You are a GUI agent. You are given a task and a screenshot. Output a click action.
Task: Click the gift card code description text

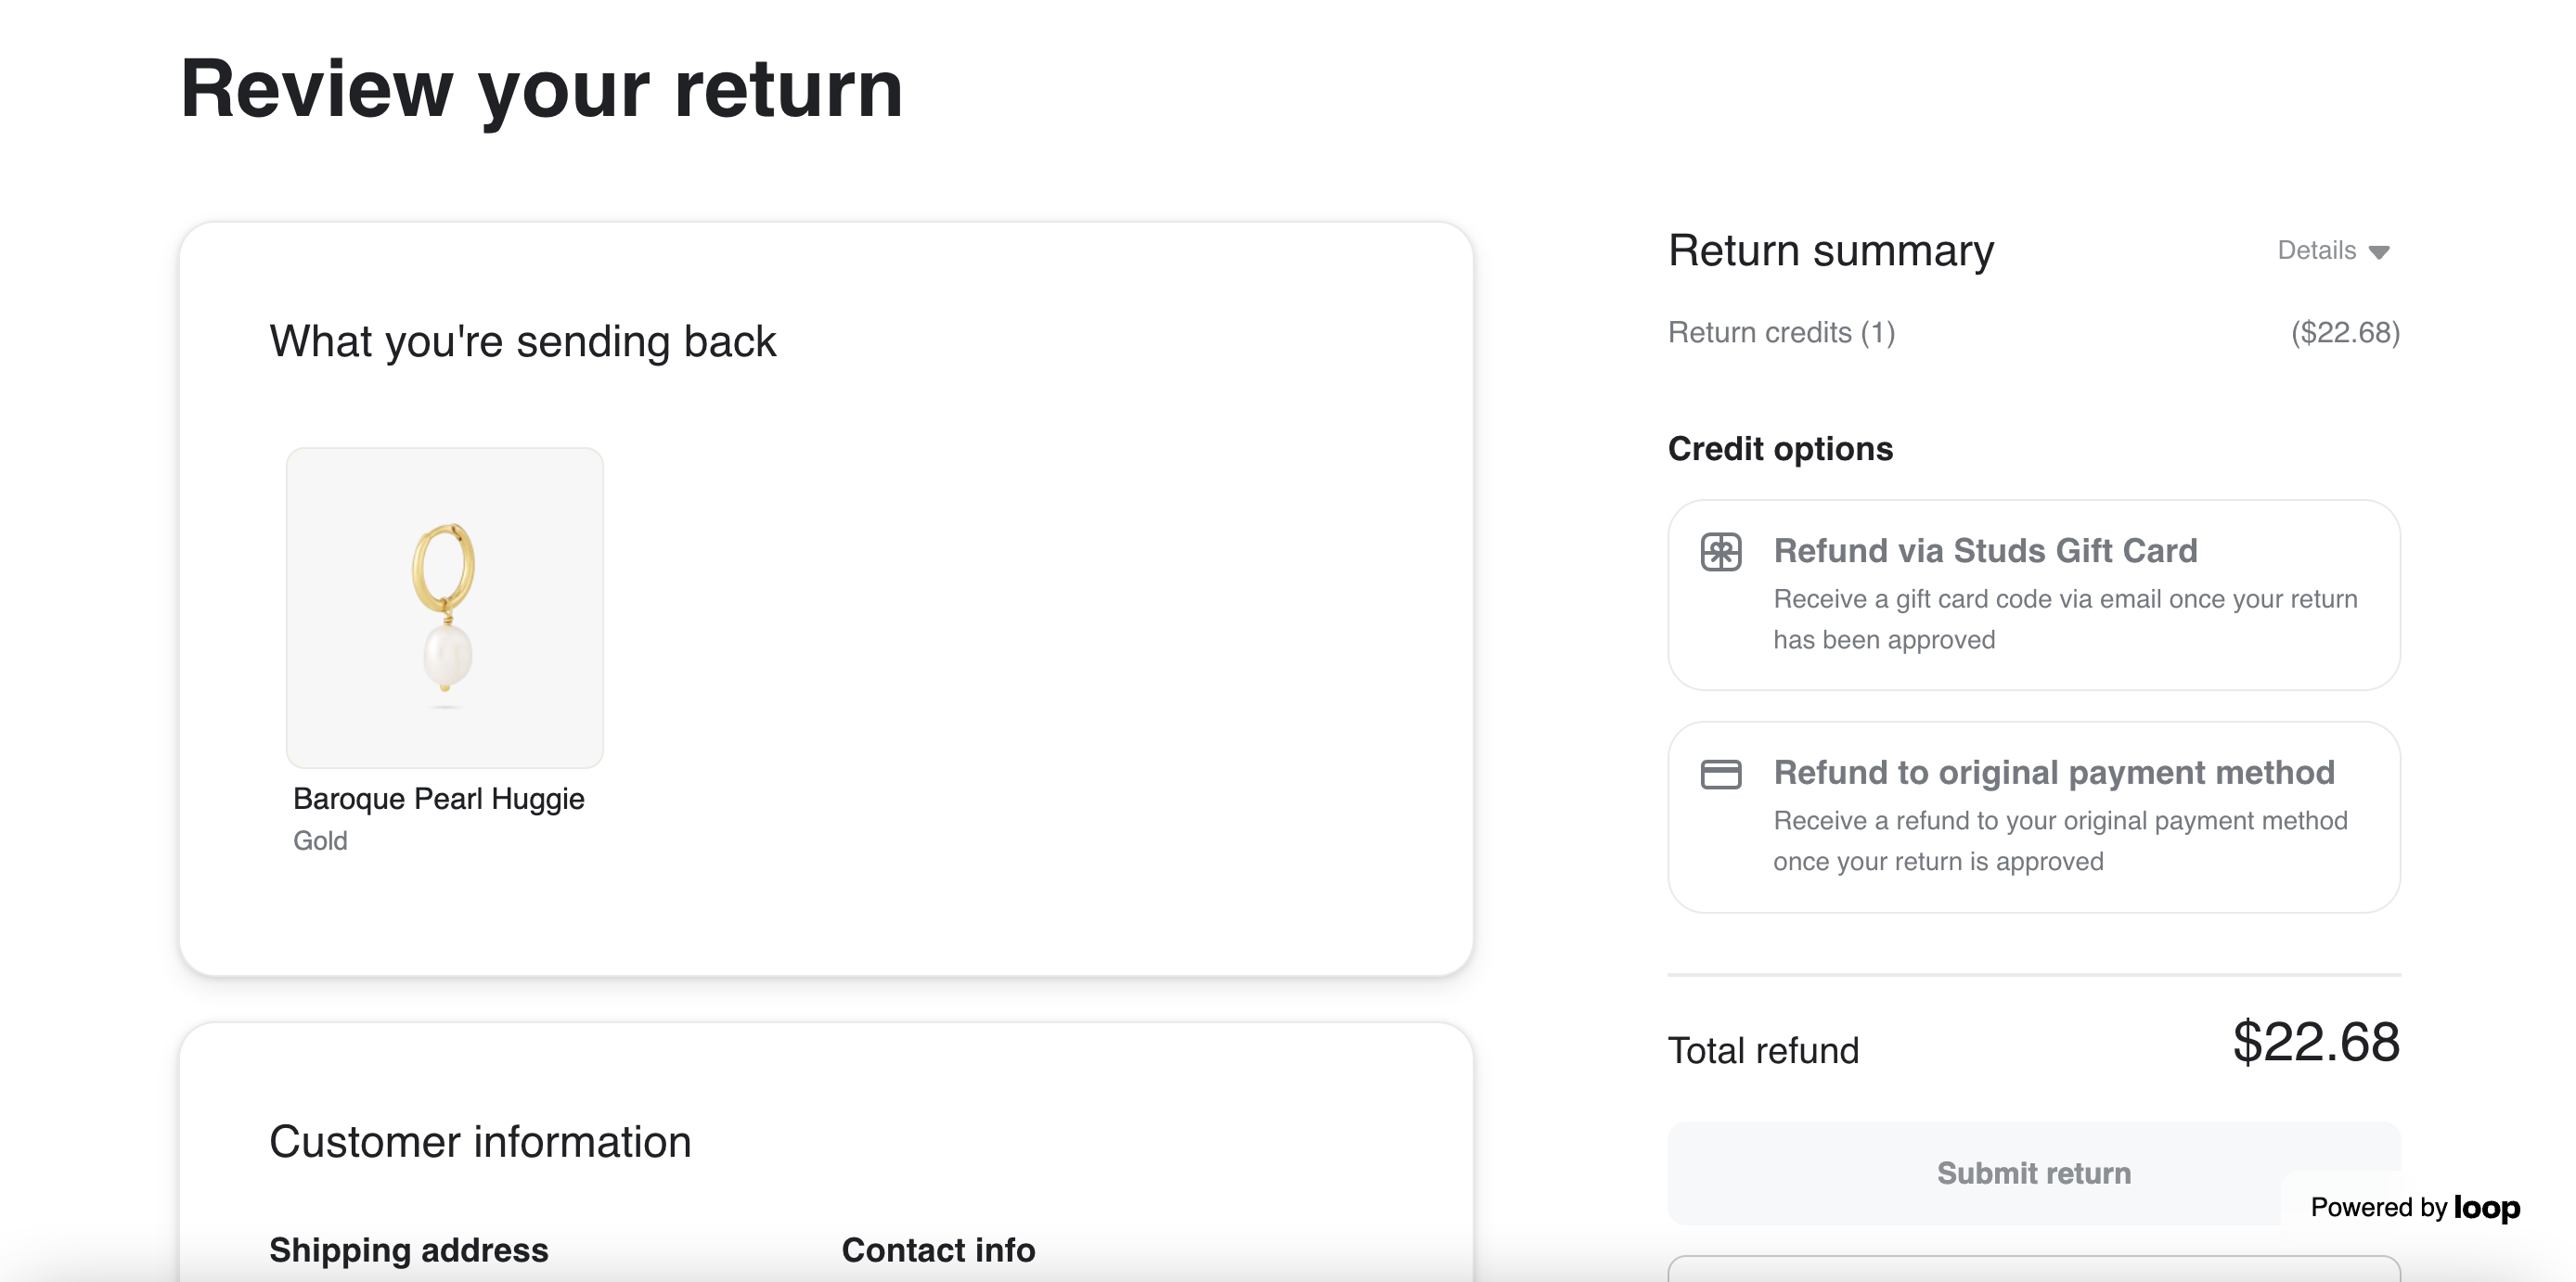[x=2064, y=619]
